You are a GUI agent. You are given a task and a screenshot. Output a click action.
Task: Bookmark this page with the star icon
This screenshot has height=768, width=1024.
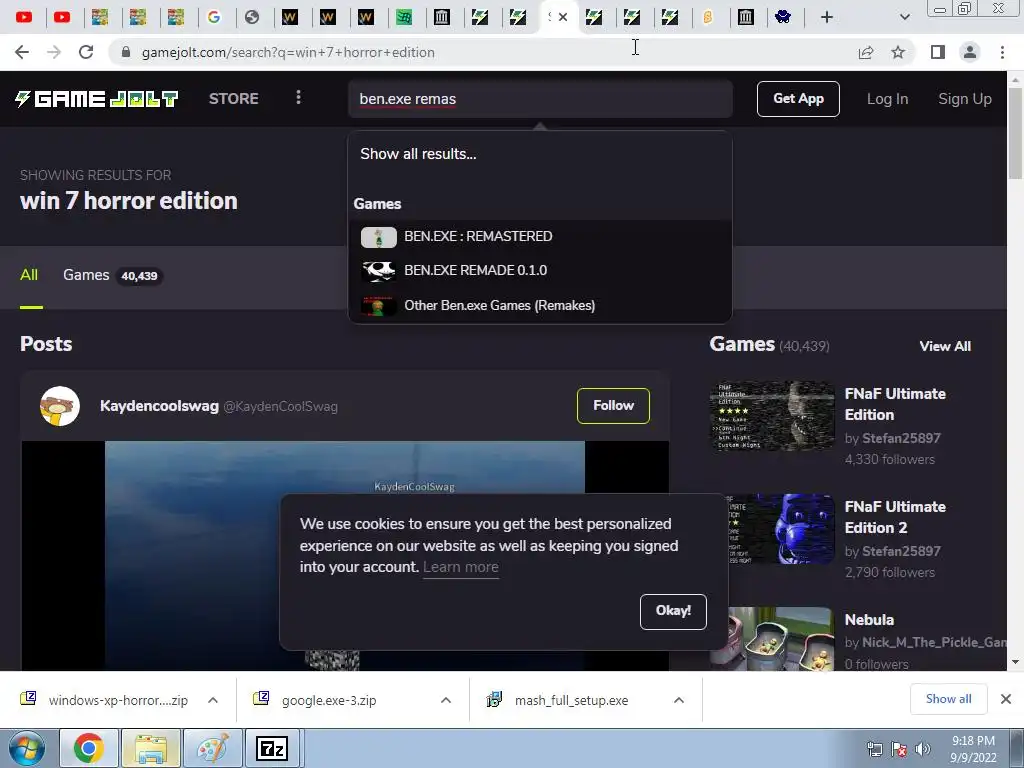click(x=898, y=52)
